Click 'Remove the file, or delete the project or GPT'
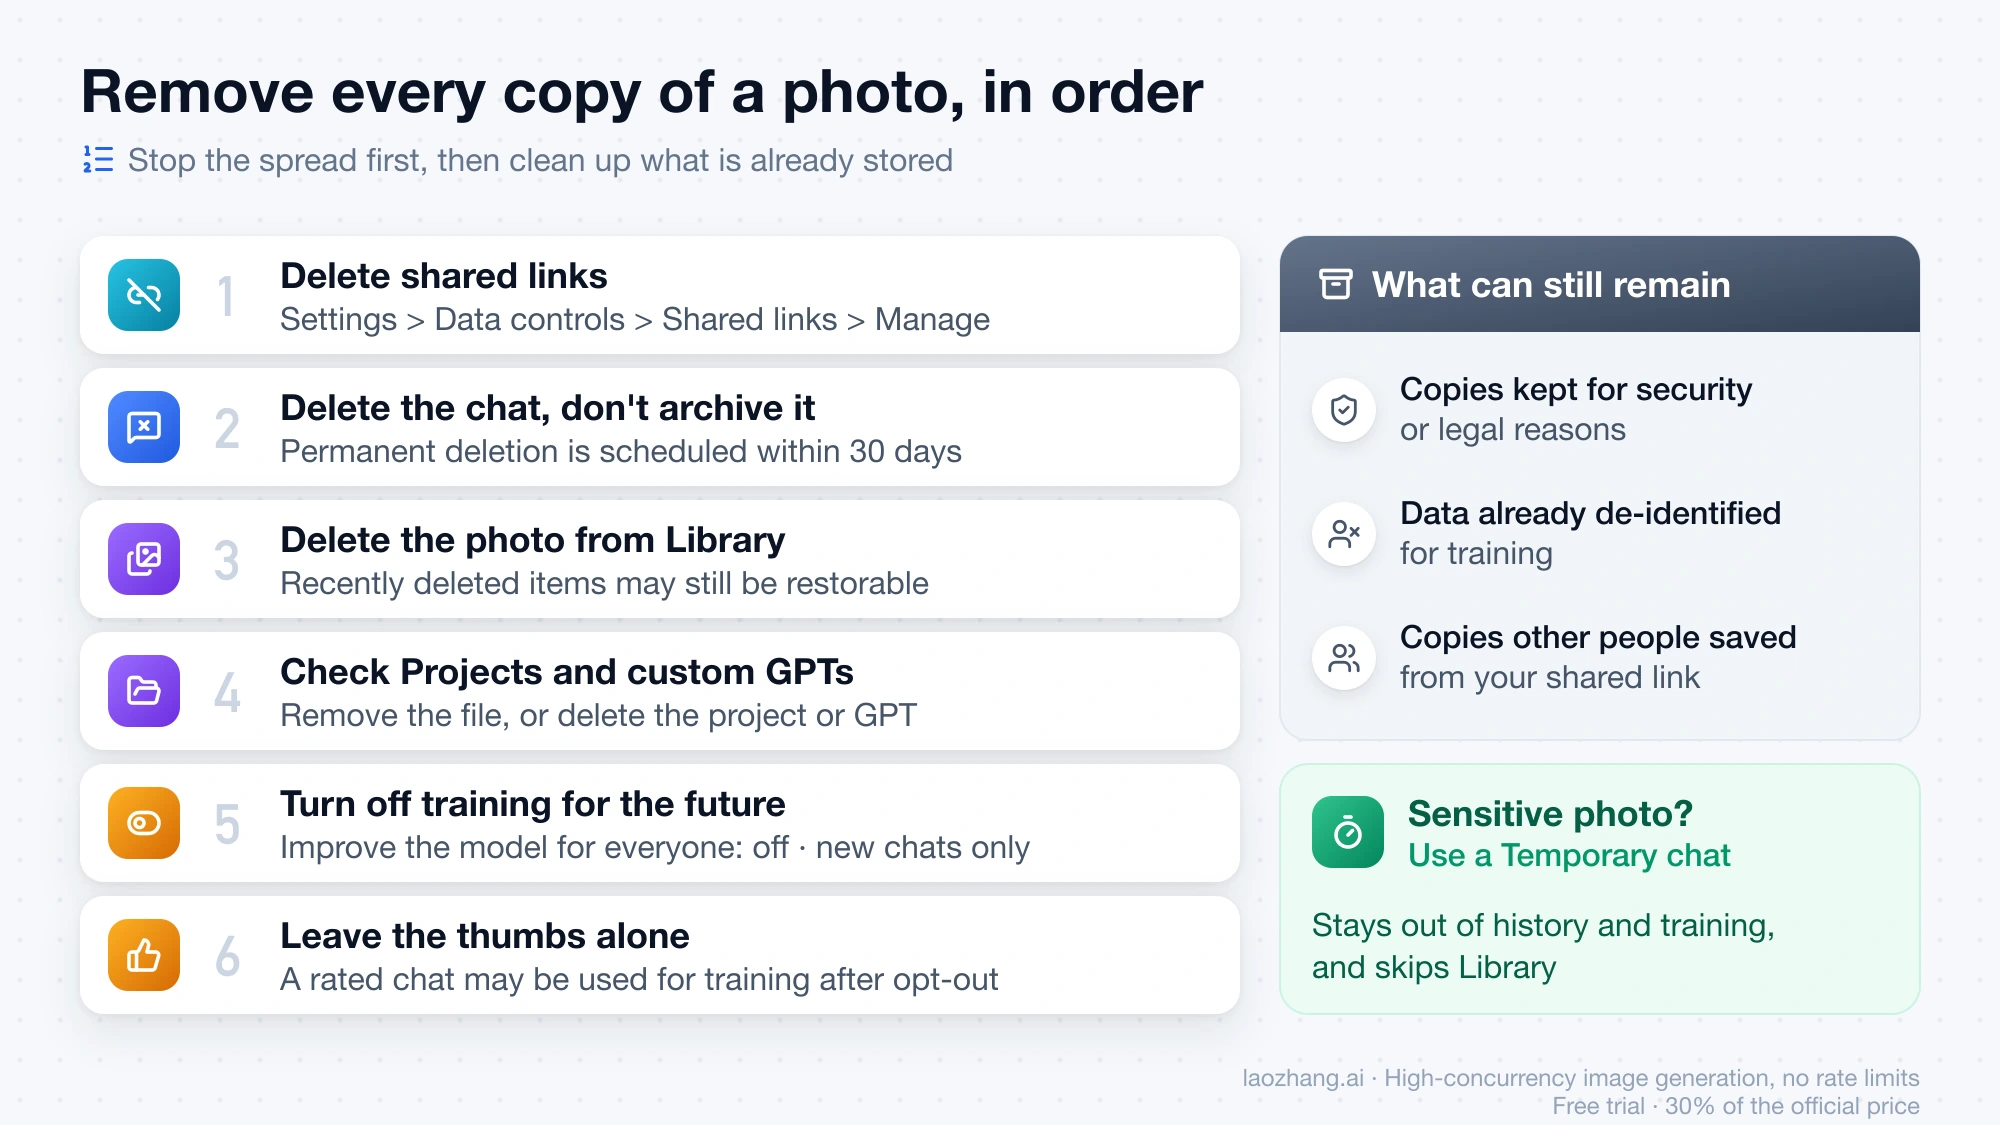 599,716
